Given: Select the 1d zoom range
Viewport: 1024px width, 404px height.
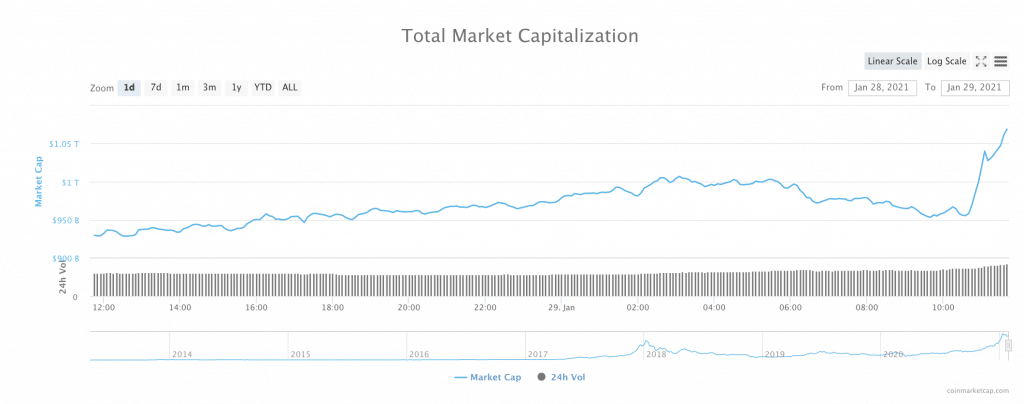Looking at the screenshot, I should pos(129,87).
